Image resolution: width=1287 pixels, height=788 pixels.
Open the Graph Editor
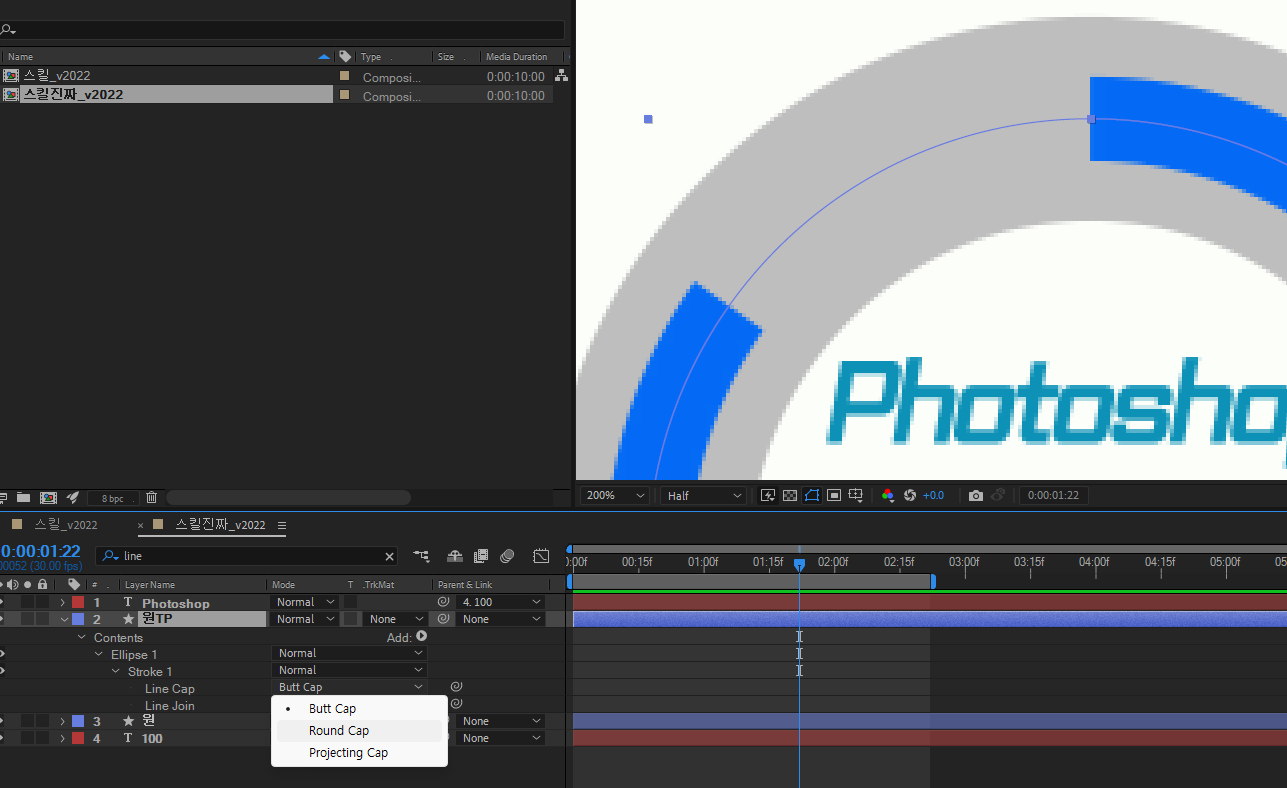pos(541,556)
